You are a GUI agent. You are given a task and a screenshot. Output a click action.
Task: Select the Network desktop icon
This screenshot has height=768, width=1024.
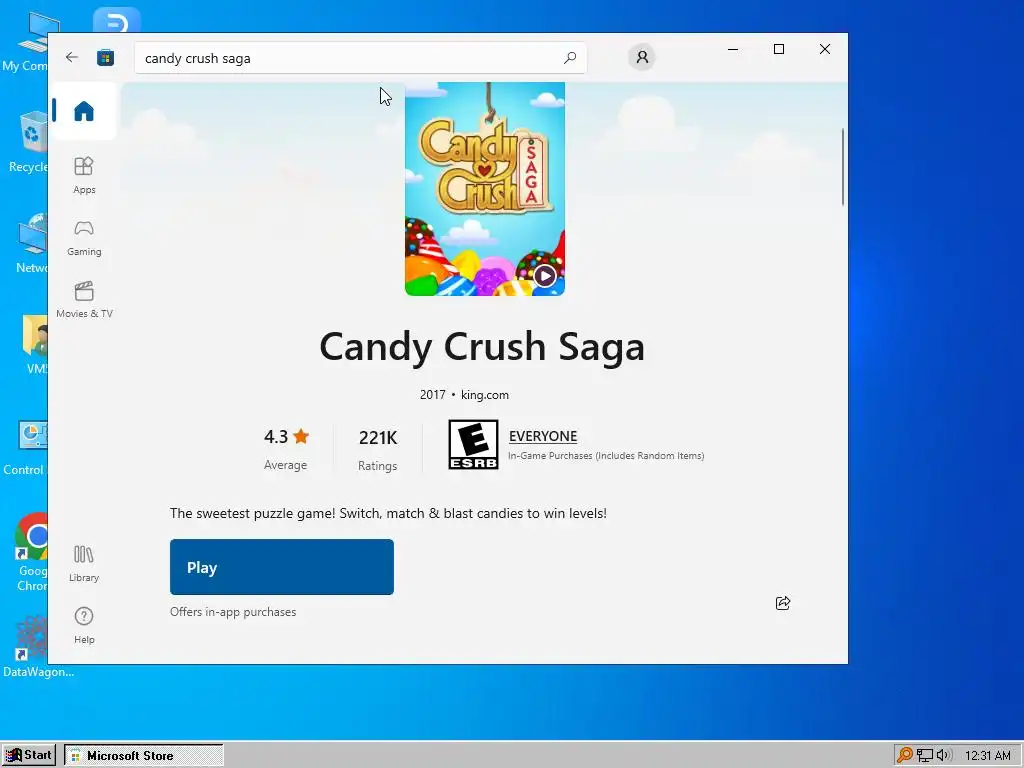click(x=31, y=244)
